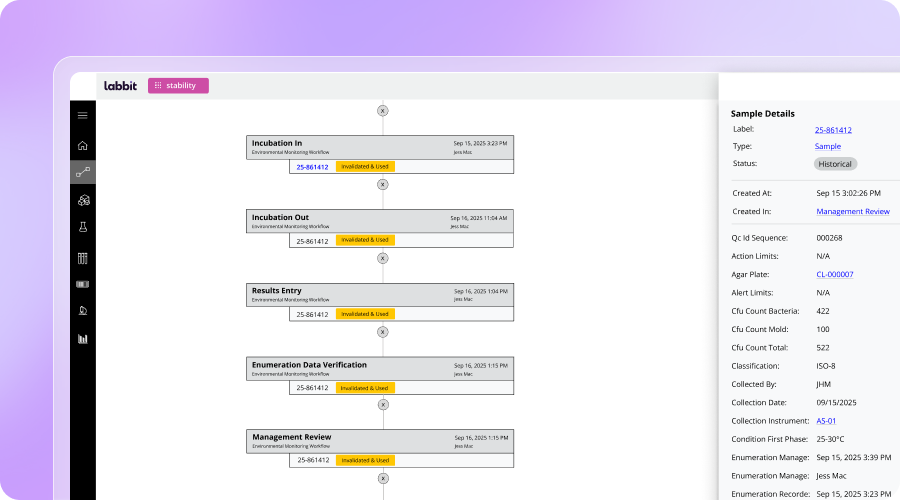The height and width of the screenshot is (500, 900).
Task: Open agar plate CL-000007 link
Action: coord(835,274)
